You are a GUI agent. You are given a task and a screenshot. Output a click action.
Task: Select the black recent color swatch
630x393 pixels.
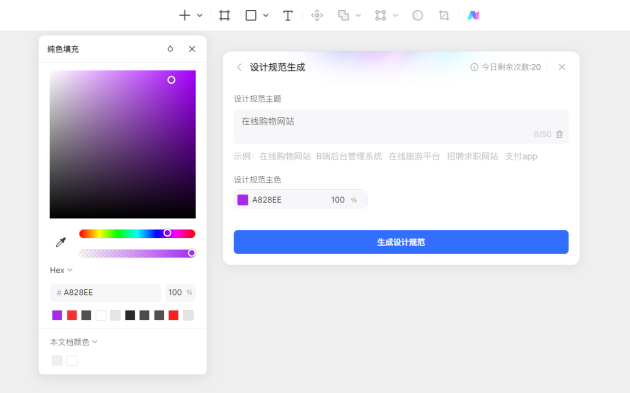[x=130, y=315]
